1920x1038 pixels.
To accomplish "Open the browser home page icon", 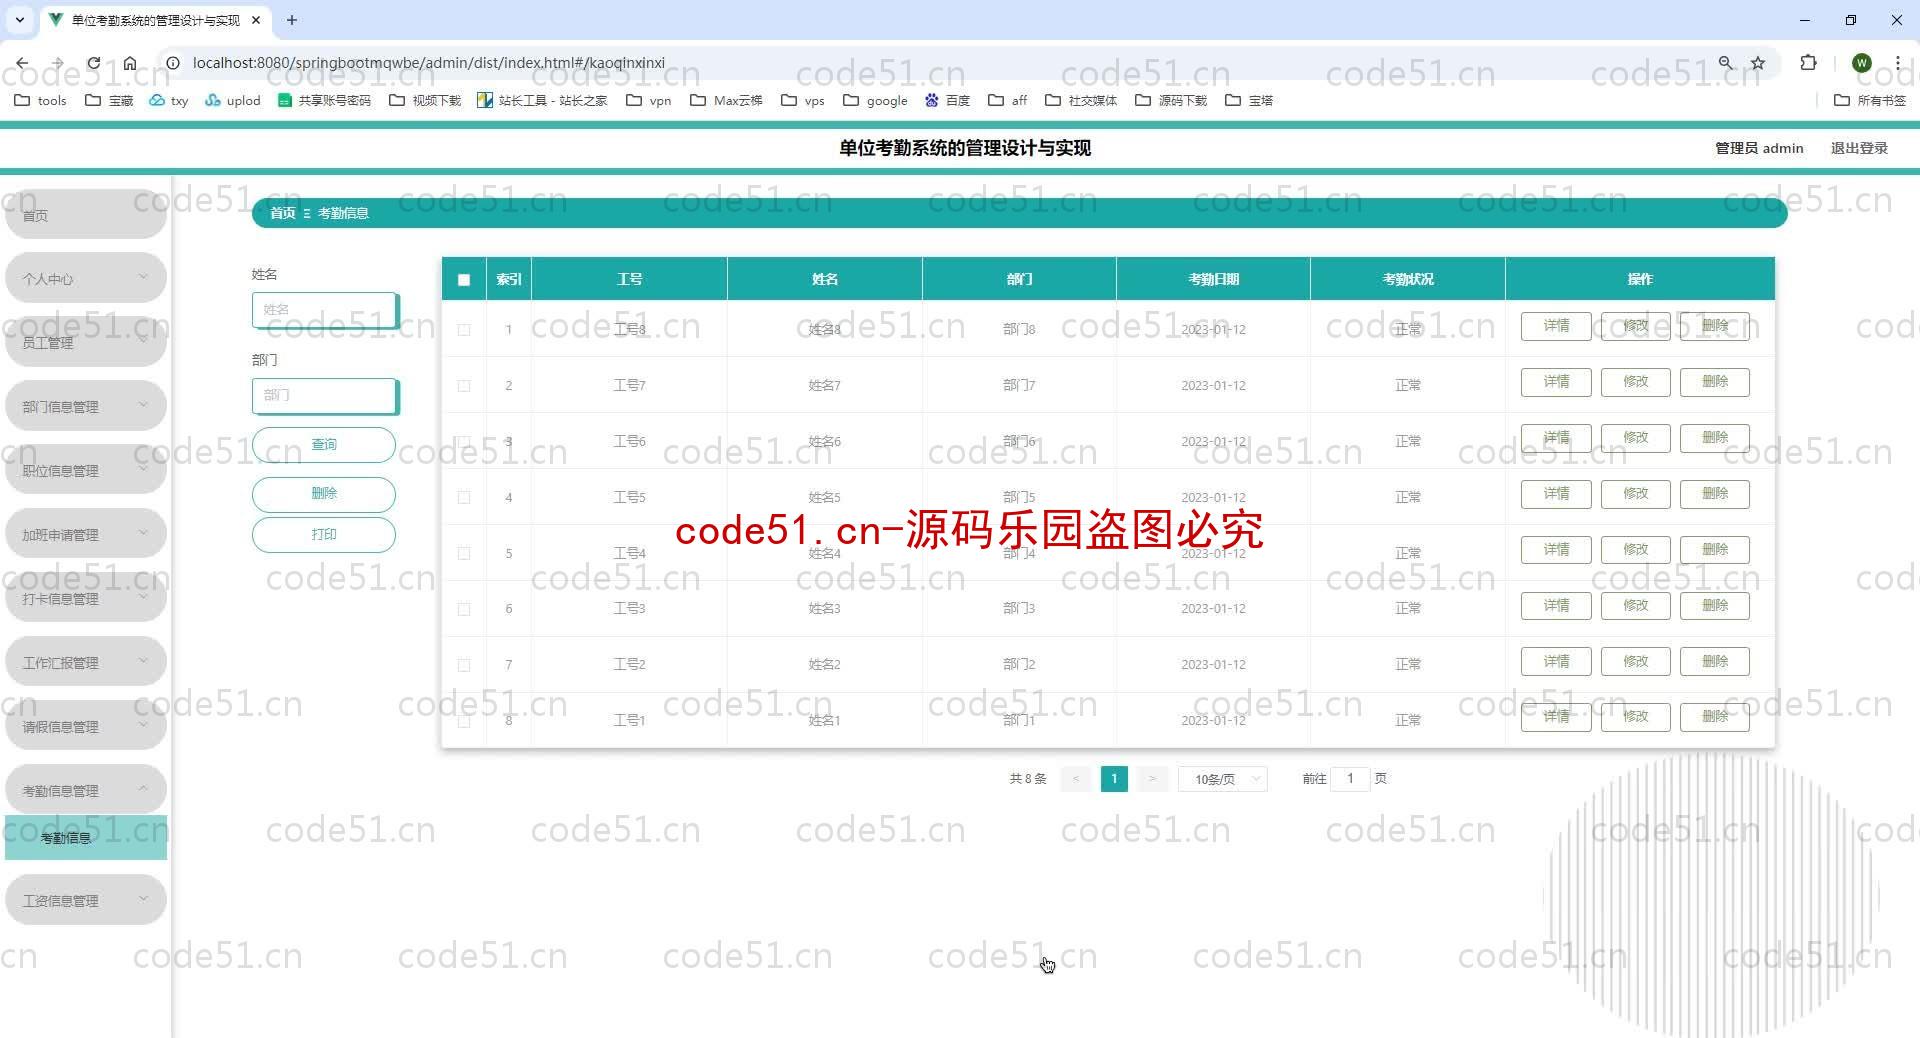I will pos(130,62).
